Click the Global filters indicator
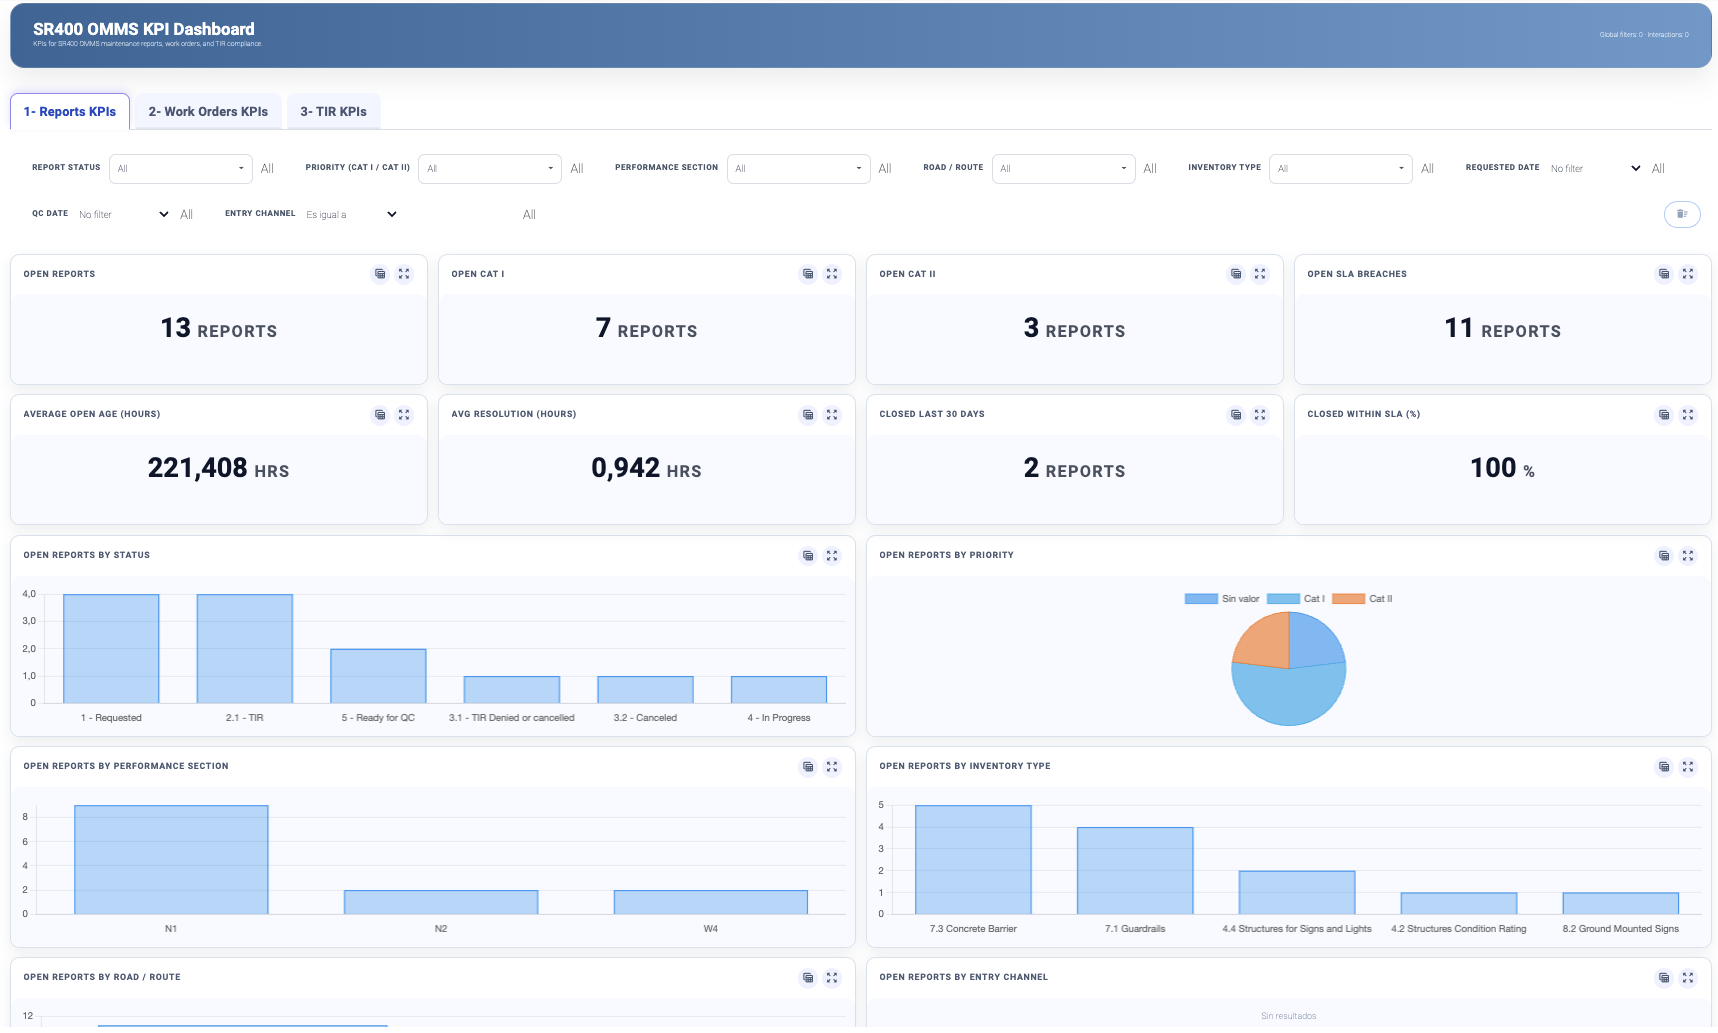The width and height of the screenshot is (1718, 1033). coord(1620,34)
